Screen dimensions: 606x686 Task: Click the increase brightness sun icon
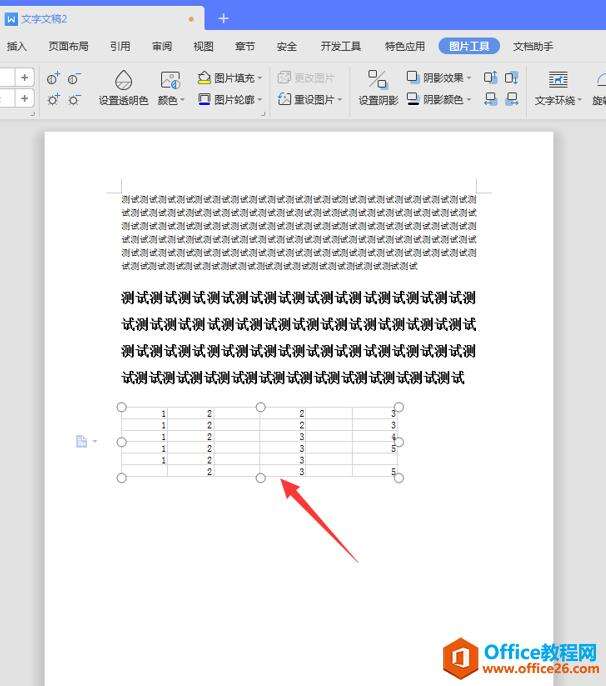pyautogui.click(x=53, y=99)
